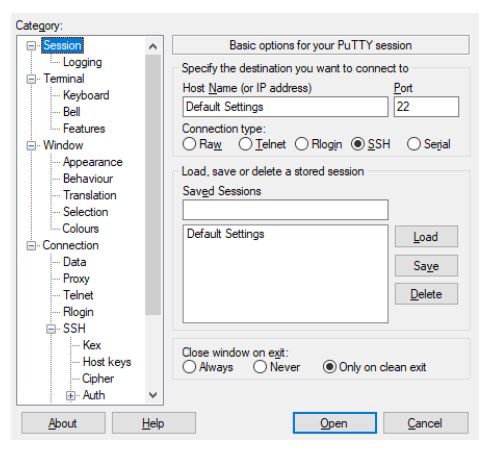This screenshot has height=453, width=489.
Task: Set close window on exit to Never
Action: coord(260,367)
